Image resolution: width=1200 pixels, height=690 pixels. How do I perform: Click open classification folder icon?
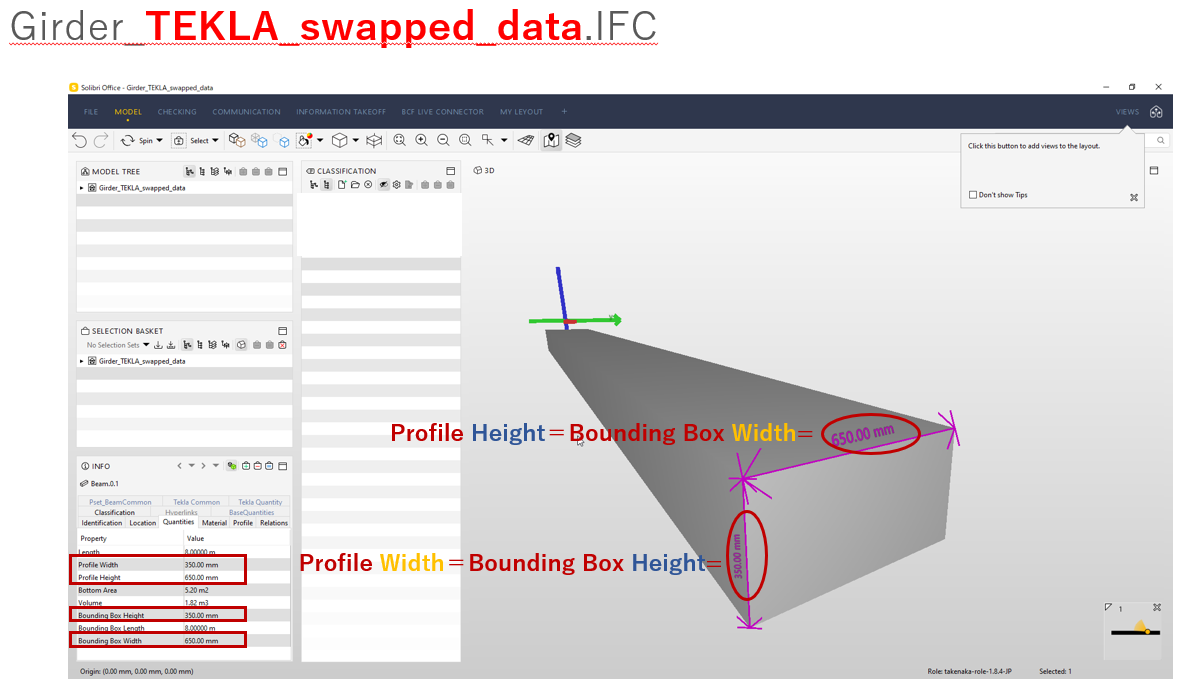355,185
